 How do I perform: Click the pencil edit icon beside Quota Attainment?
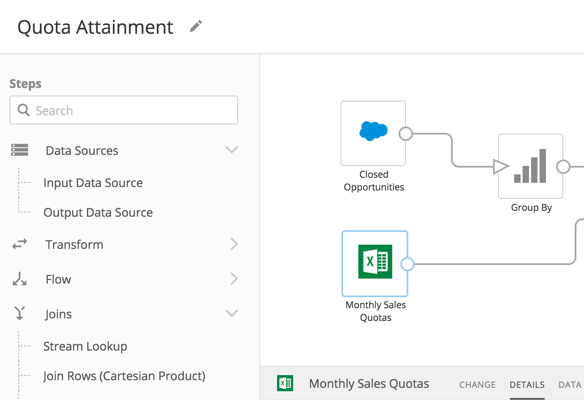pos(196,26)
